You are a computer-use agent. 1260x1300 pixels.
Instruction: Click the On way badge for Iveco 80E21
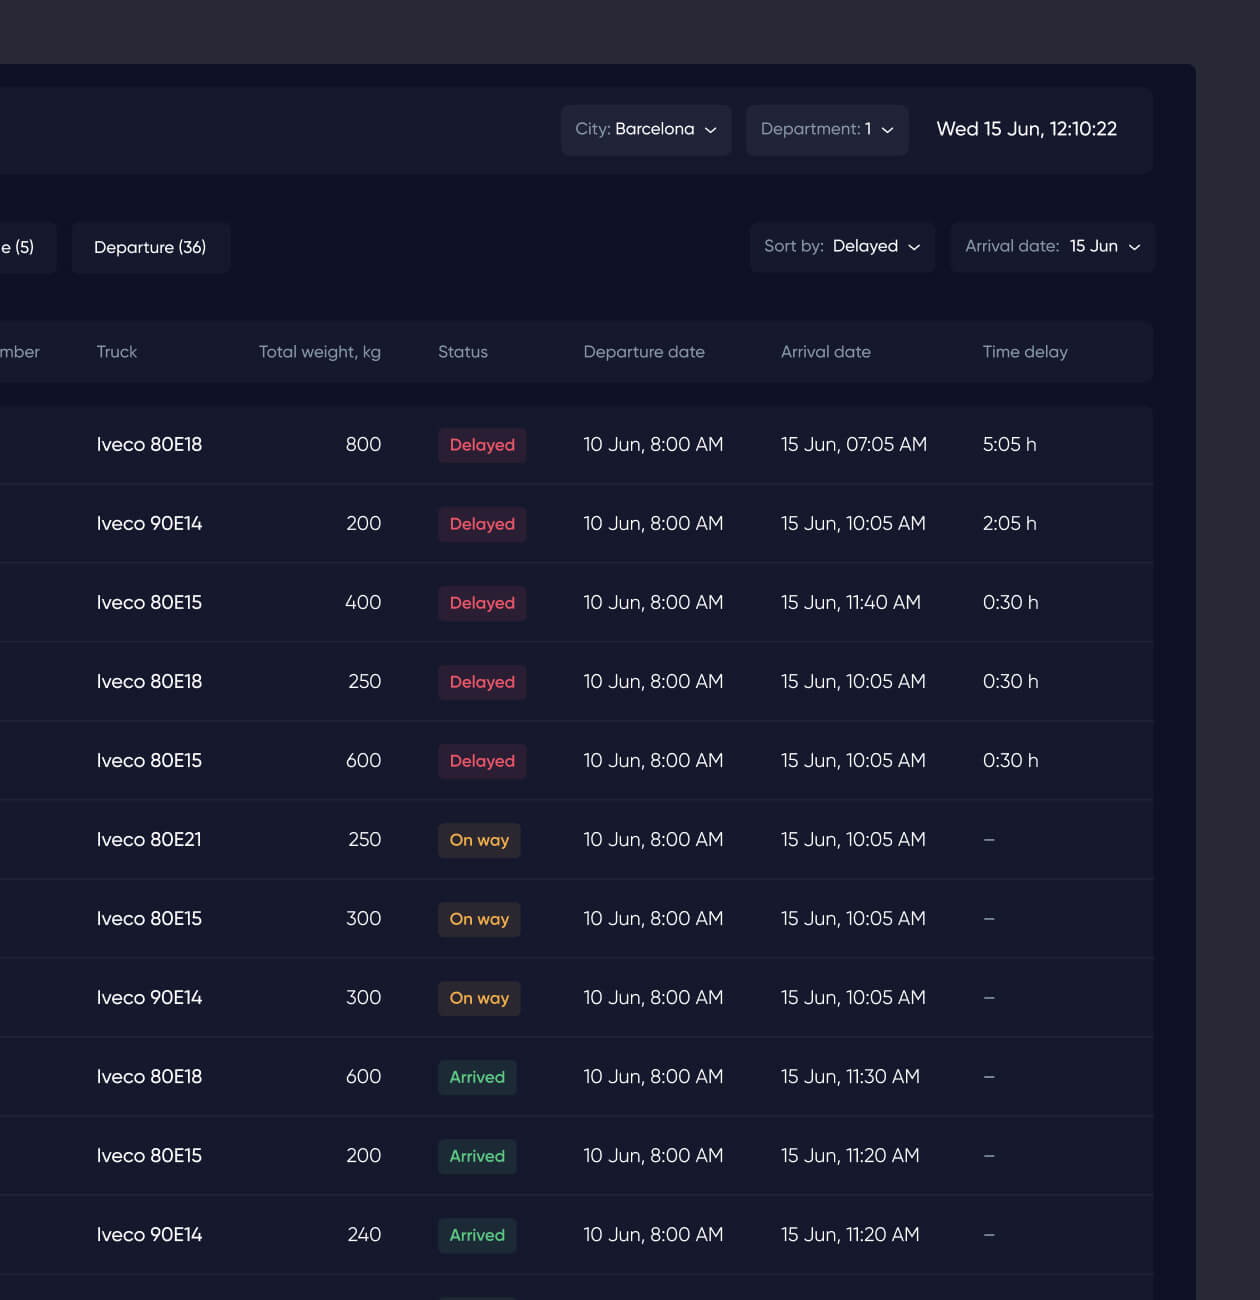pyautogui.click(x=479, y=840)
